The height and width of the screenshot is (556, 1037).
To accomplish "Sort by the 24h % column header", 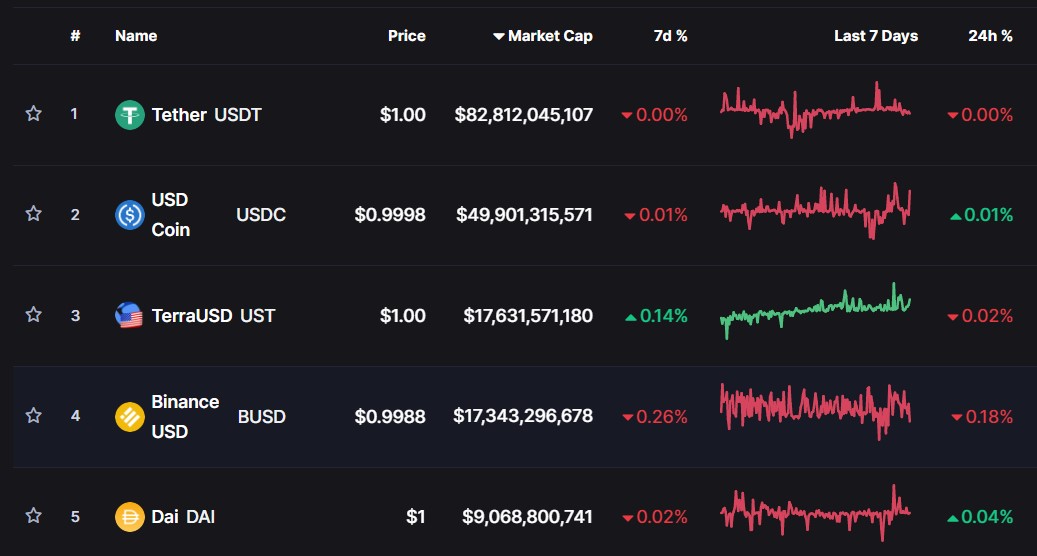I will click(x=990, y=36).
